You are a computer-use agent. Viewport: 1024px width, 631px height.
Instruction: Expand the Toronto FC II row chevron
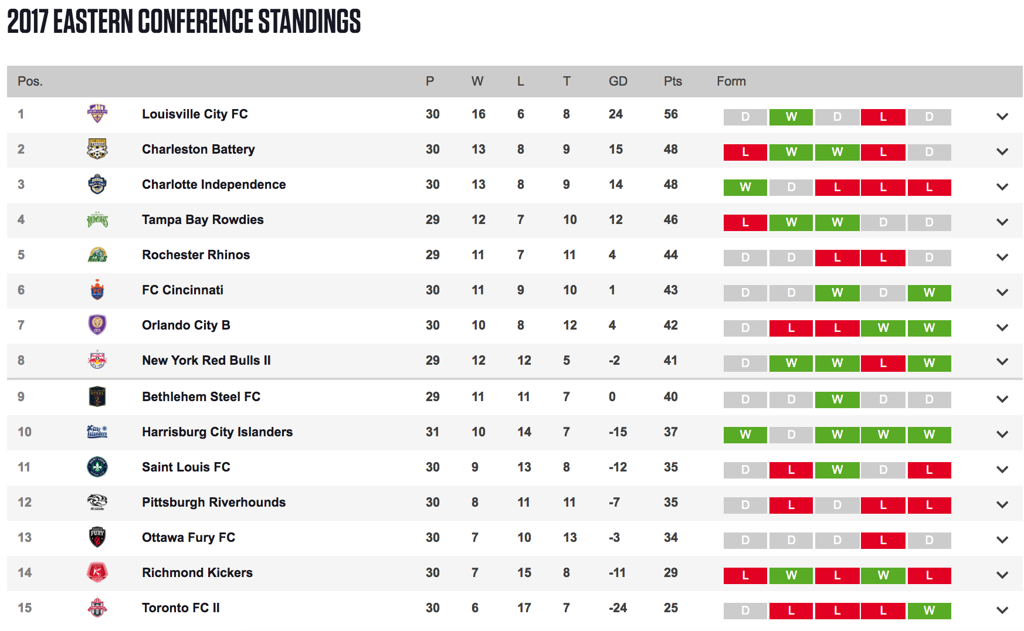(1002, 610)
